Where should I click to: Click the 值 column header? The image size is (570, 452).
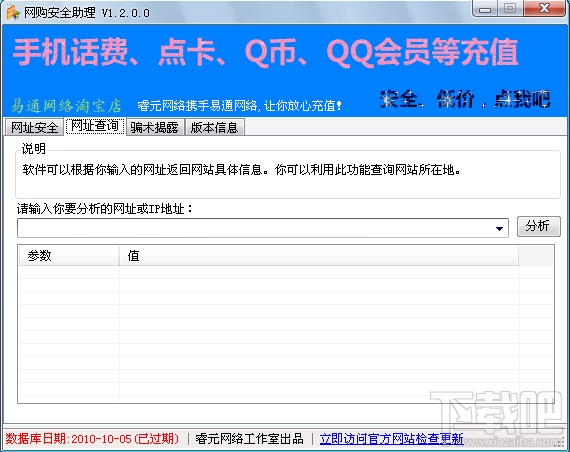click(x=319, y=255)
